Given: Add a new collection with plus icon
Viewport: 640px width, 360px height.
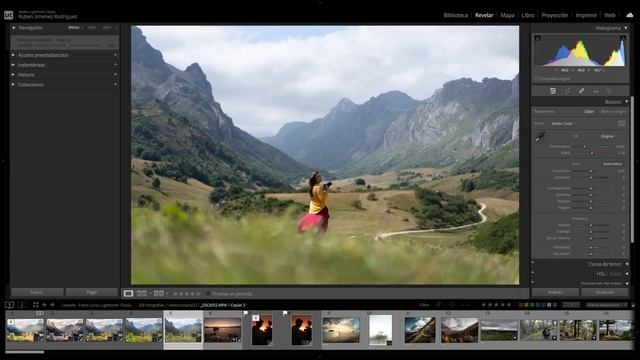Looking at the screenshot, I should tap(116, 84).
